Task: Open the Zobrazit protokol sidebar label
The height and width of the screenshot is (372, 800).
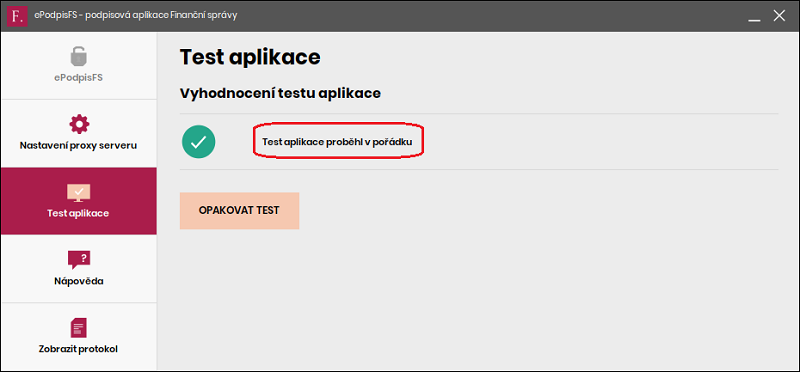Action: (x=79, y=350)
